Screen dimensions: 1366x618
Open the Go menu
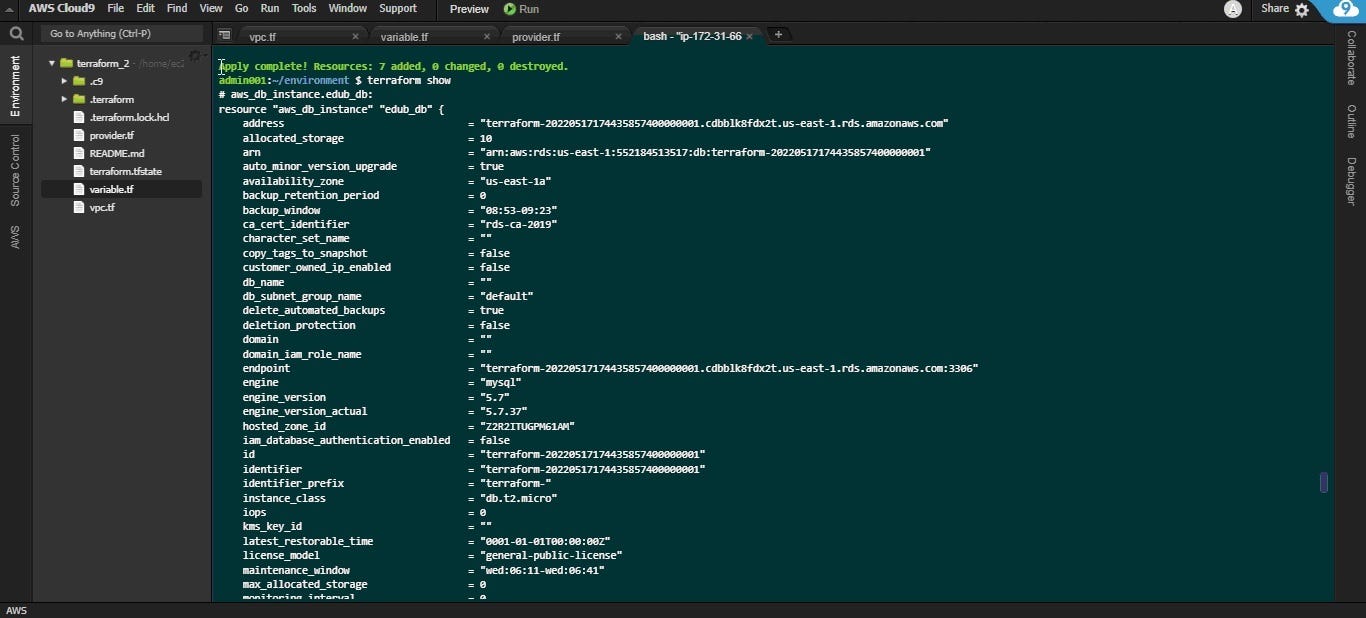(x=242, y=8)
